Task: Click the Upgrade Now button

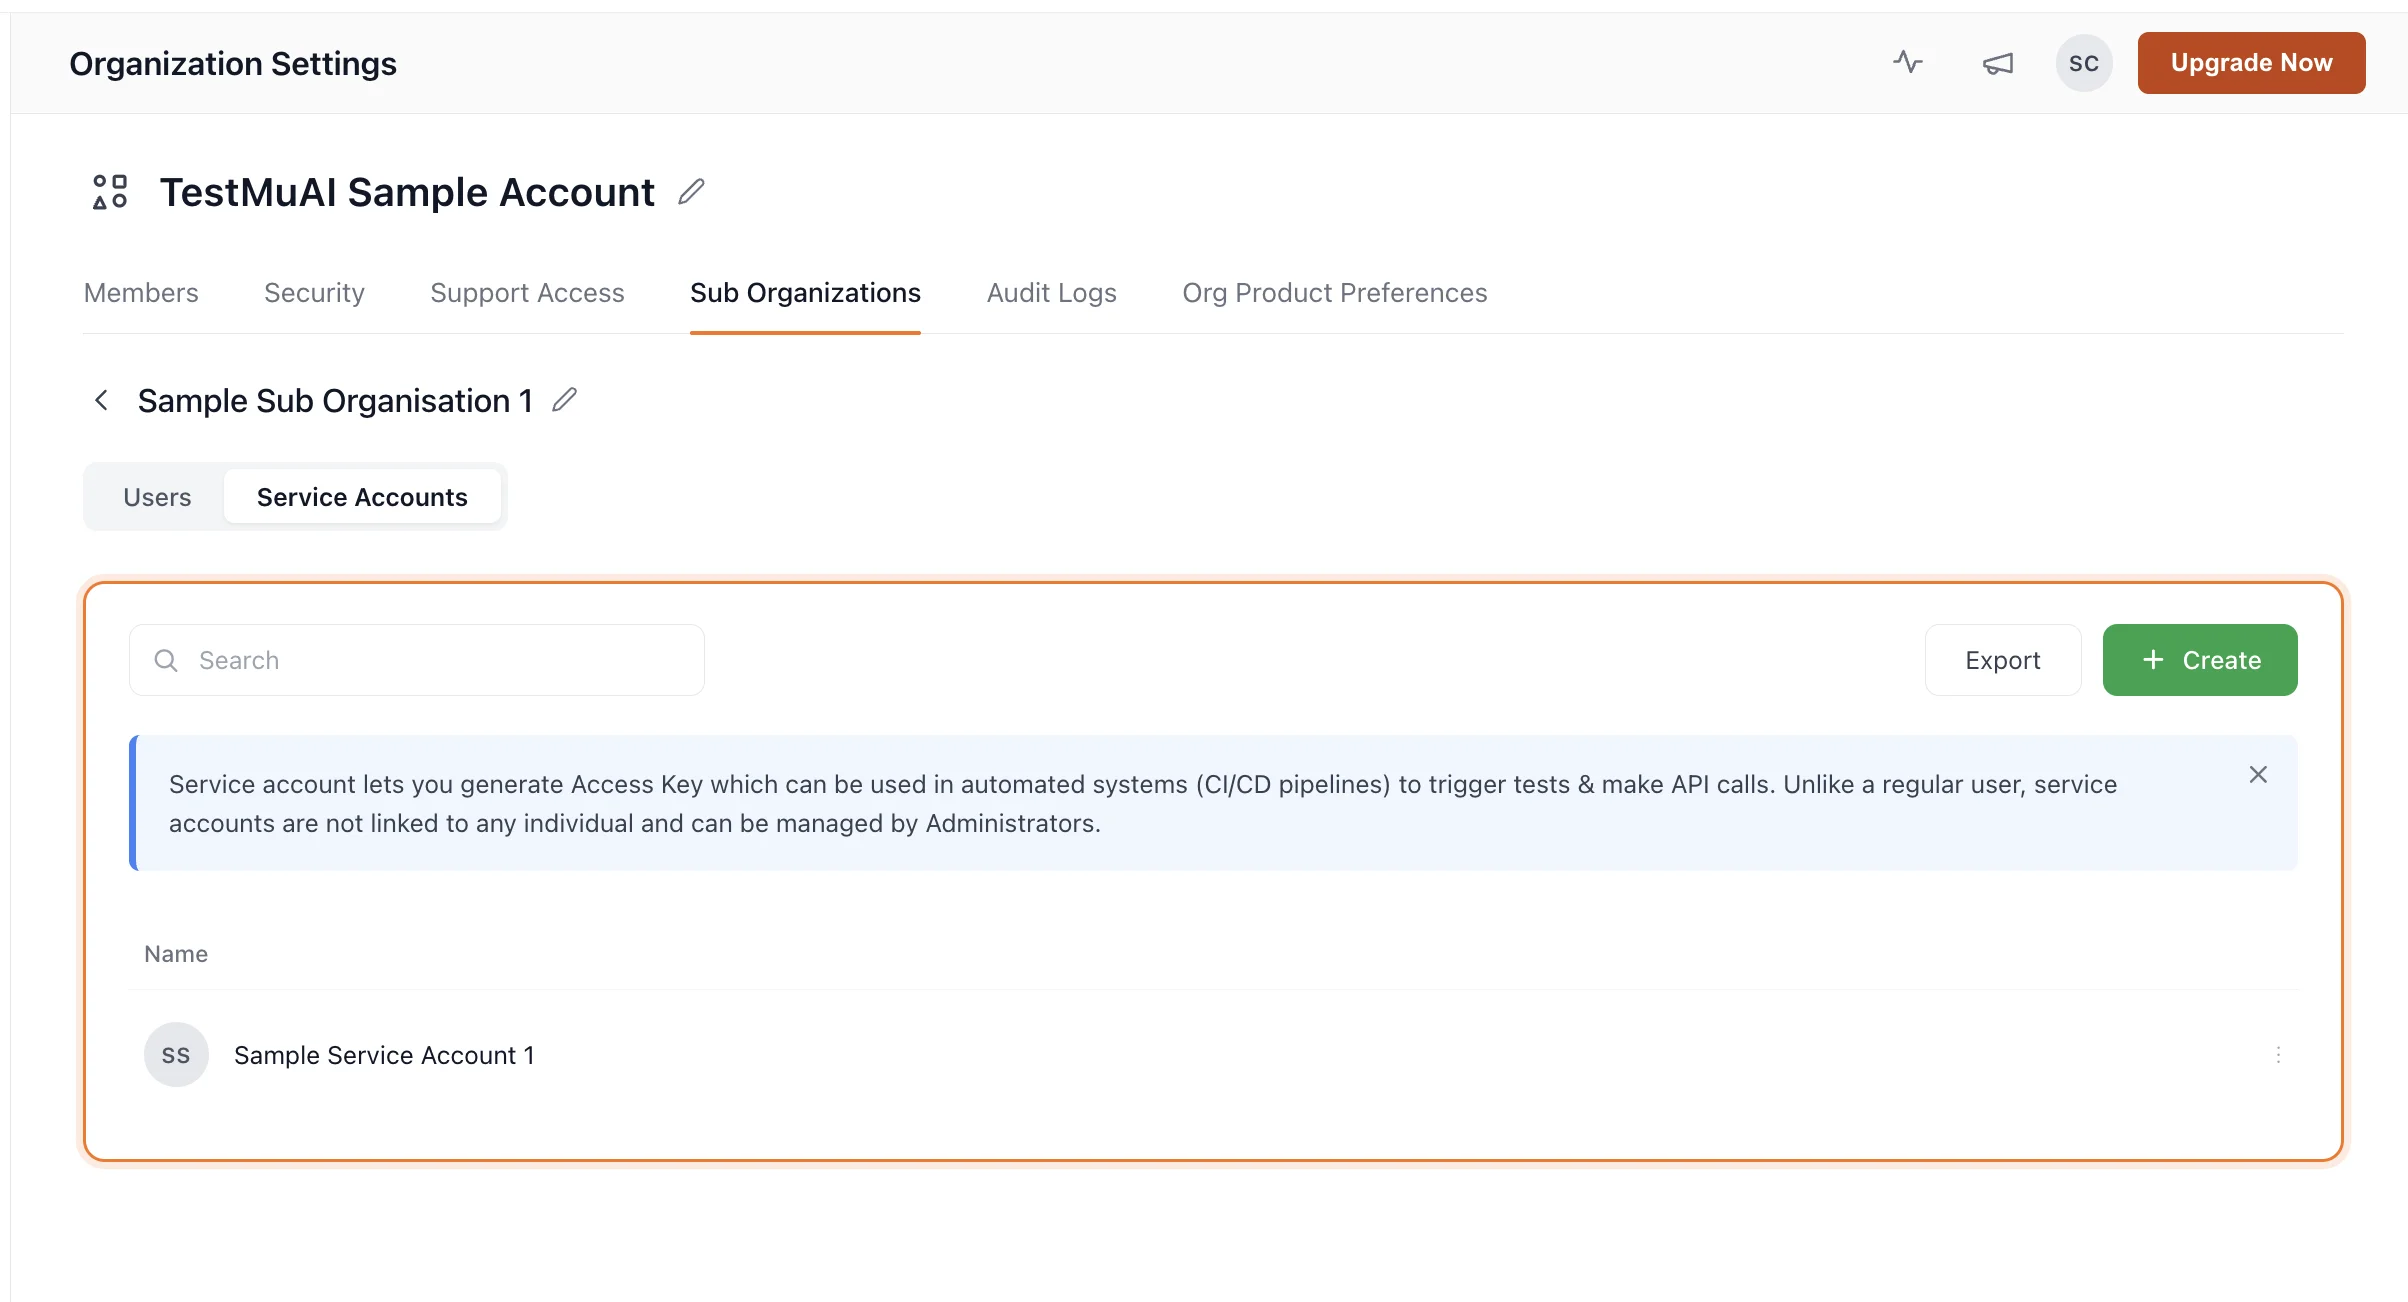Action: click(x=2251, y=63)
